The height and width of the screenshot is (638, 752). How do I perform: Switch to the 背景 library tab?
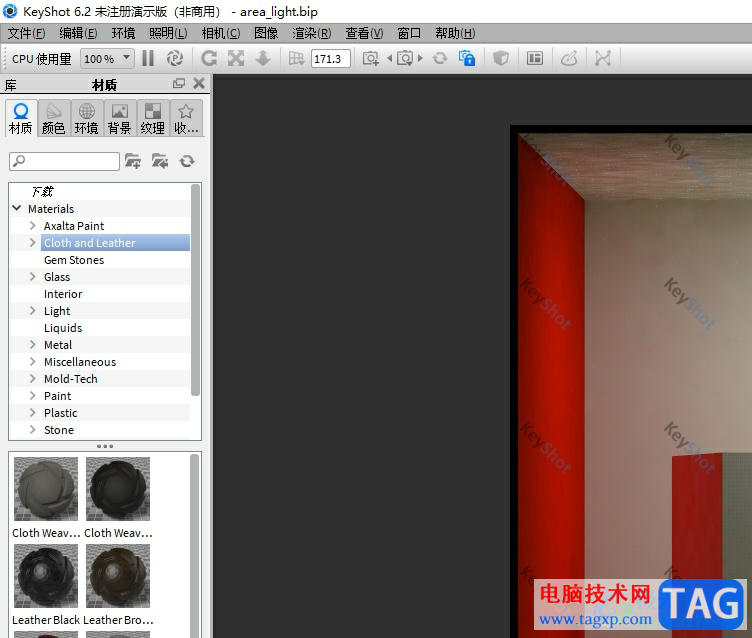(119, 118)
